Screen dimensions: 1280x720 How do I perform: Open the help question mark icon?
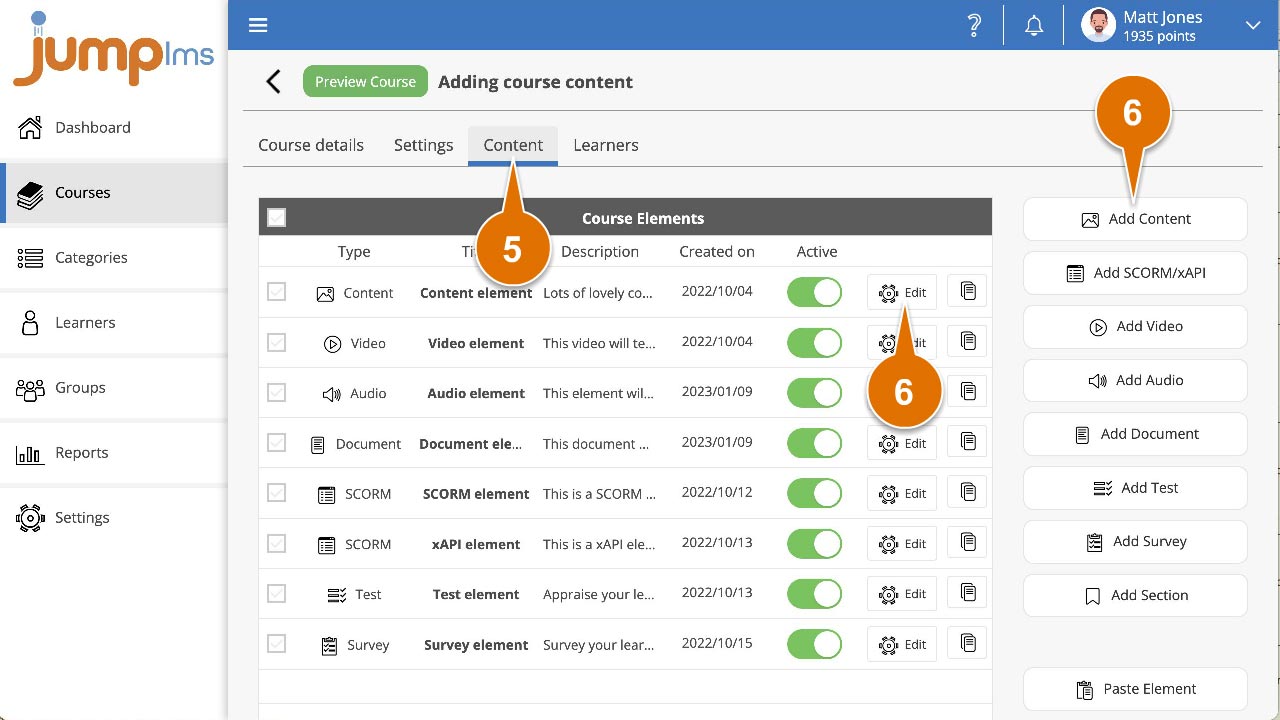click(974, 25)
